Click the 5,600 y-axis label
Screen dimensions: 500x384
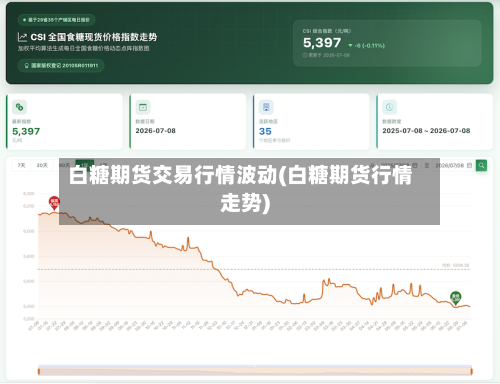pos(29,281)
